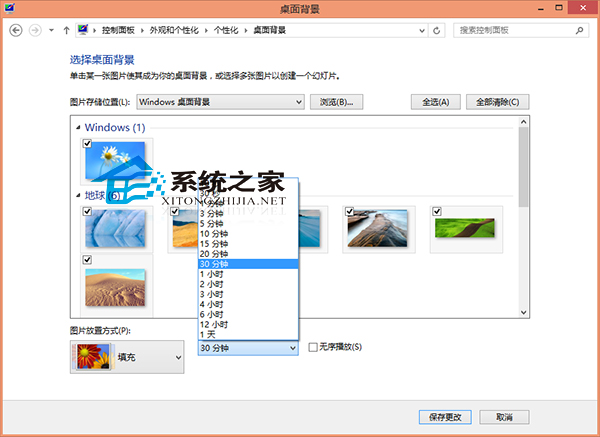Click the 取消 button
Image resolution: width=600 pixels, height=437 pixels.
click(x=504, y=417)
